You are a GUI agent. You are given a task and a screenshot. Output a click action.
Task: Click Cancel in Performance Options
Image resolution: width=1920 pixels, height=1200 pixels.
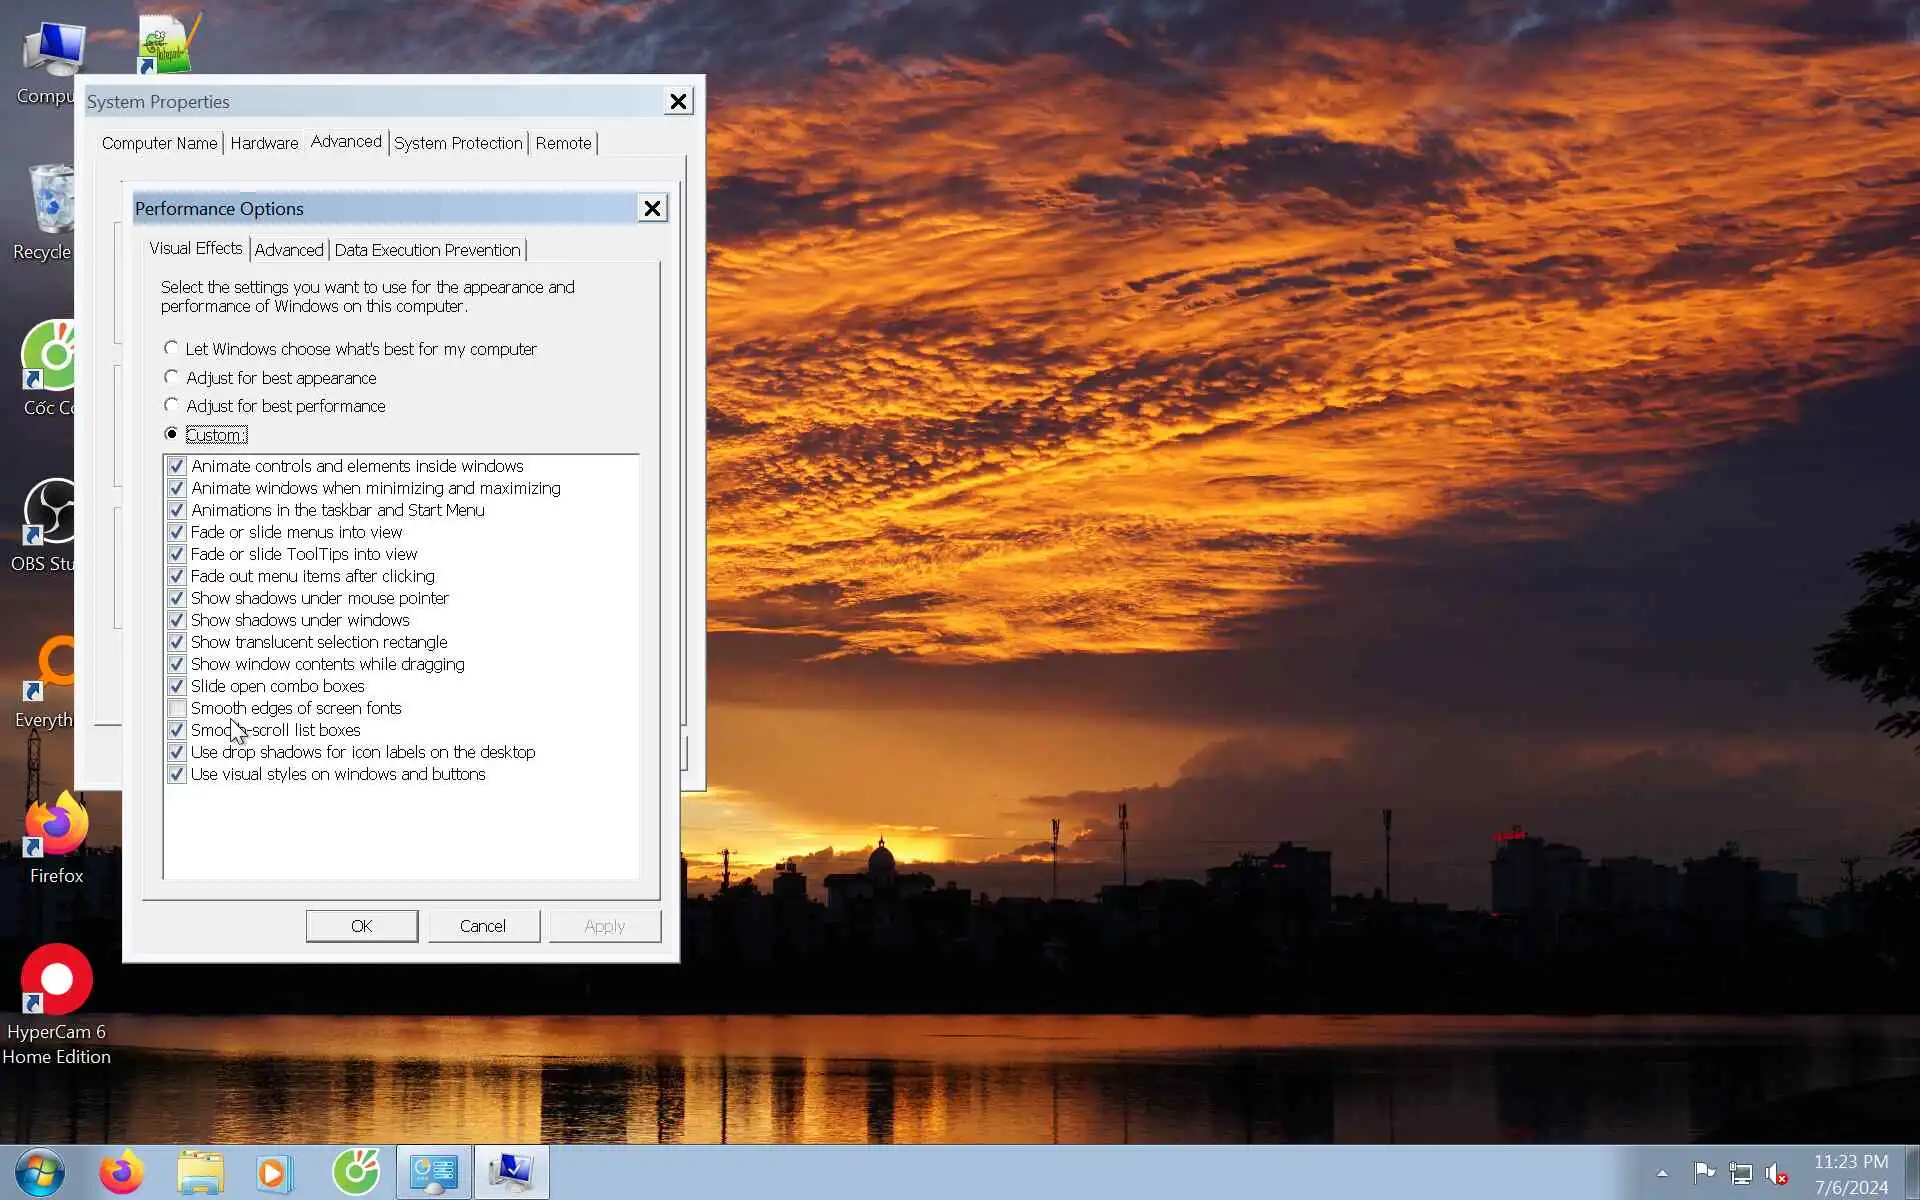483,926
